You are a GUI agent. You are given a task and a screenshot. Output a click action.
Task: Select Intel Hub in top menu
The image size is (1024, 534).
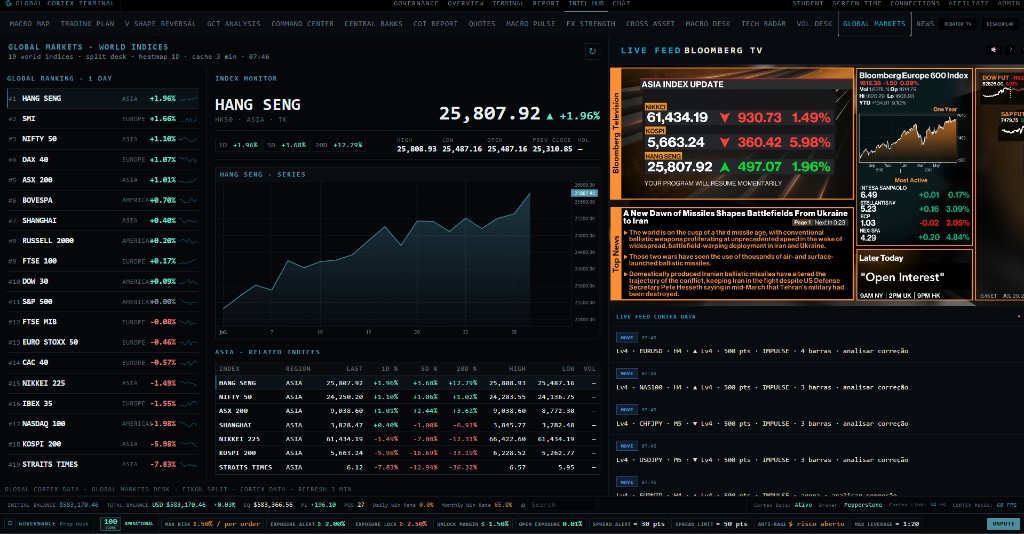coord(586,3)
